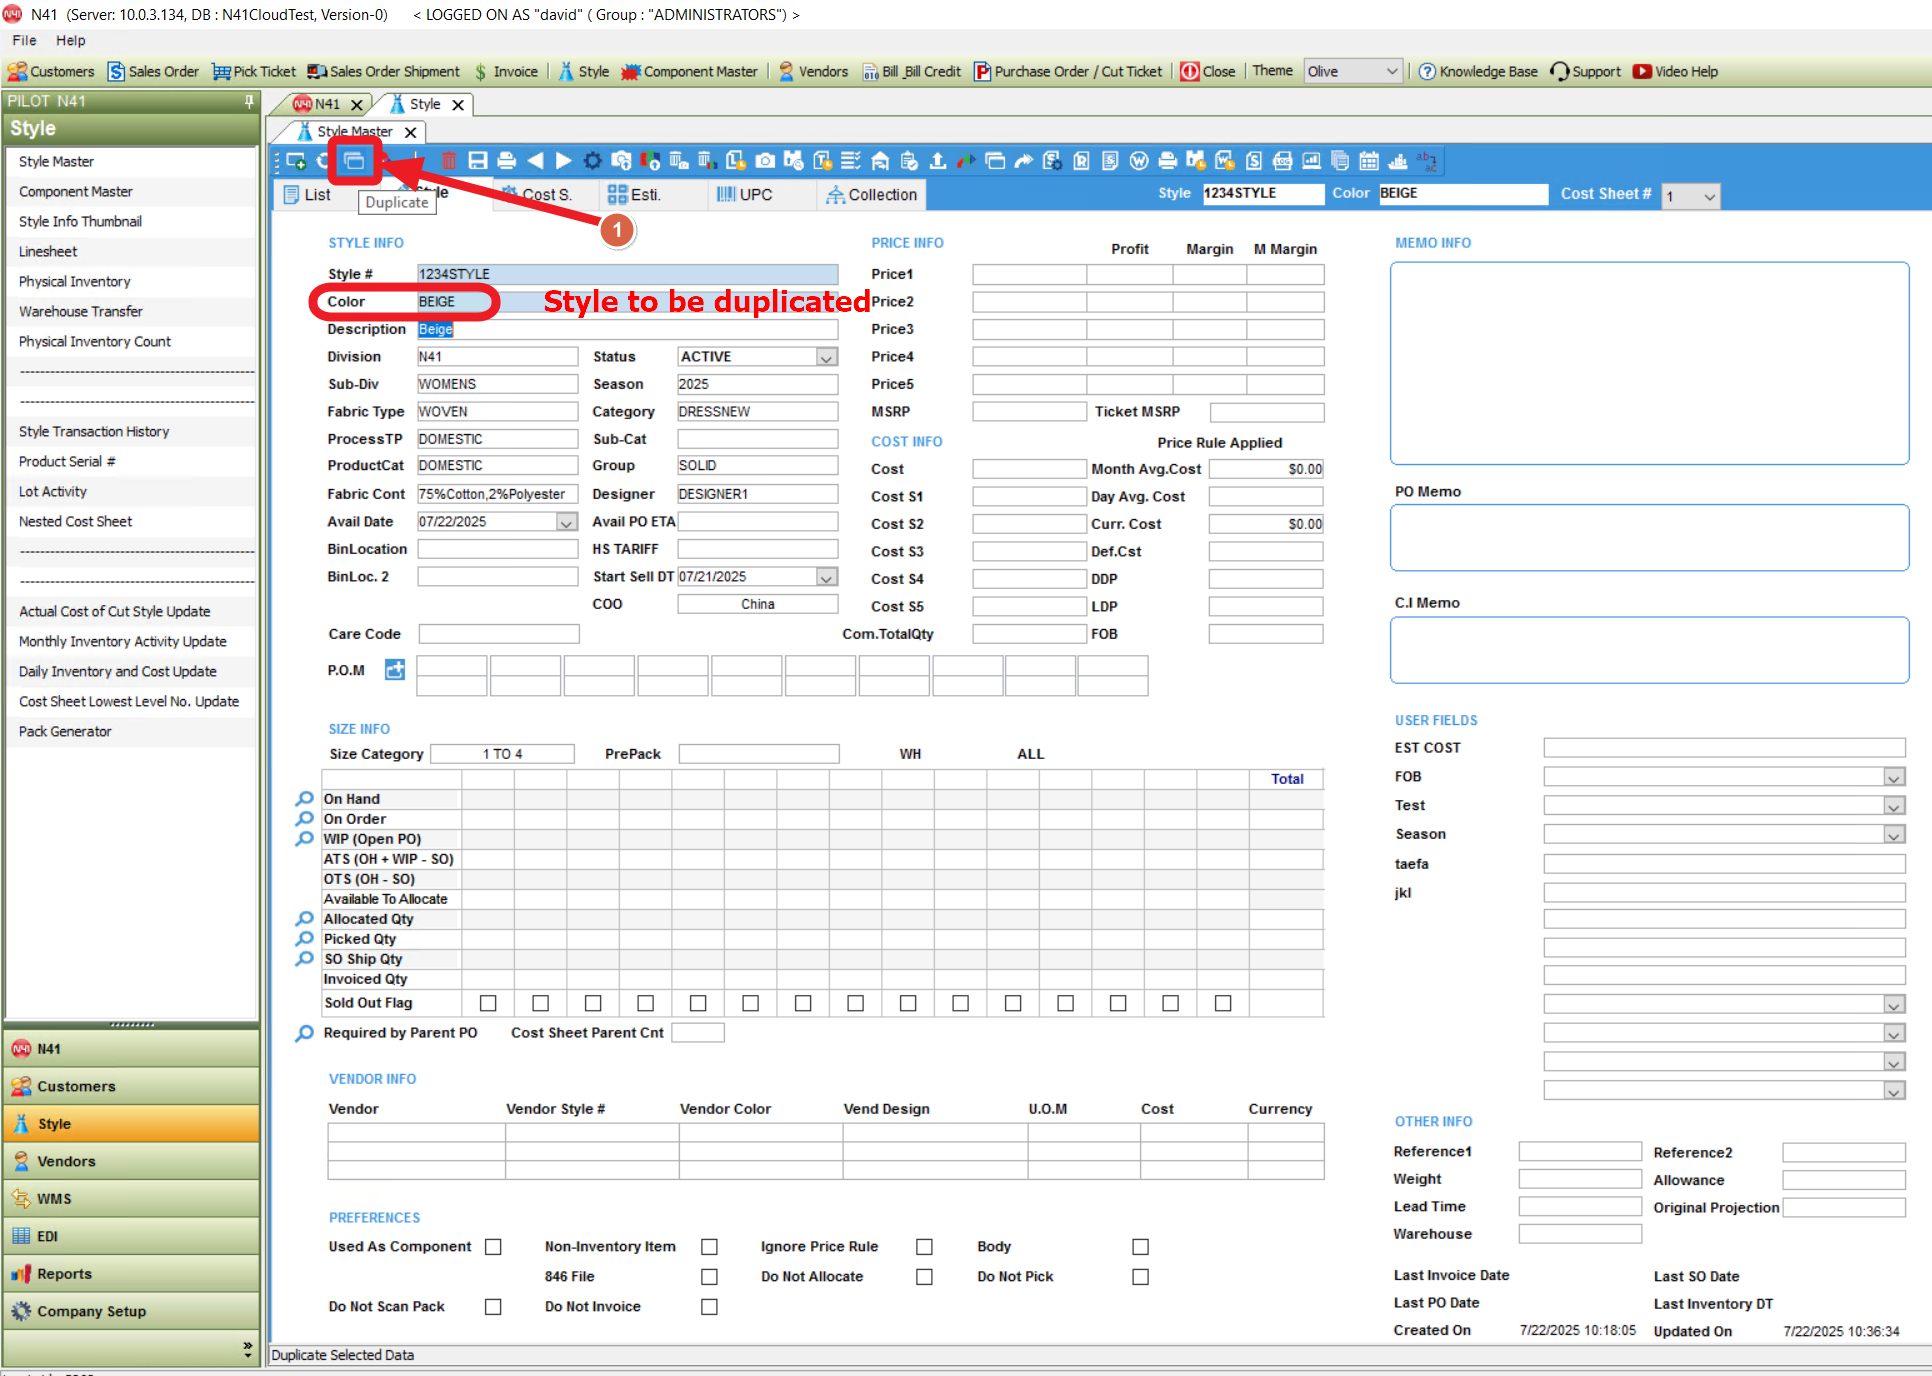Tick Ignore Price Rule checkbox
This screenshot has width=1932, height=1376.
click(x=924, y=1247)
